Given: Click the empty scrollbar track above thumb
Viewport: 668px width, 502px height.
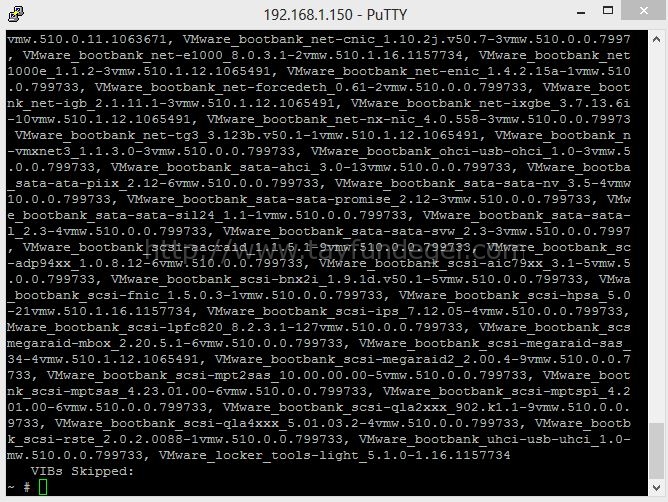Looking at the screenshot, I should (x=656, y=234).
